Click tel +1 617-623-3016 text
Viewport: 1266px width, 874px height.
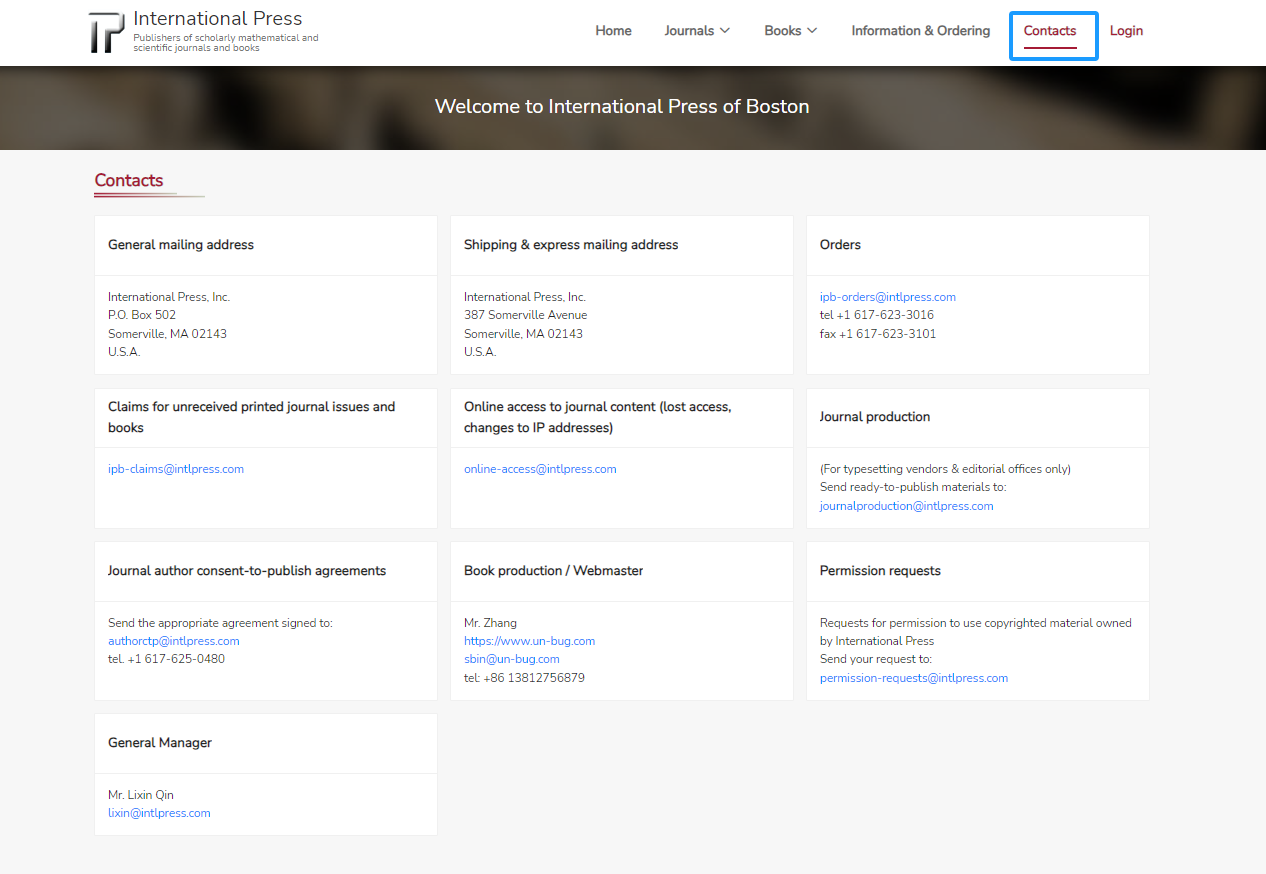877,315
